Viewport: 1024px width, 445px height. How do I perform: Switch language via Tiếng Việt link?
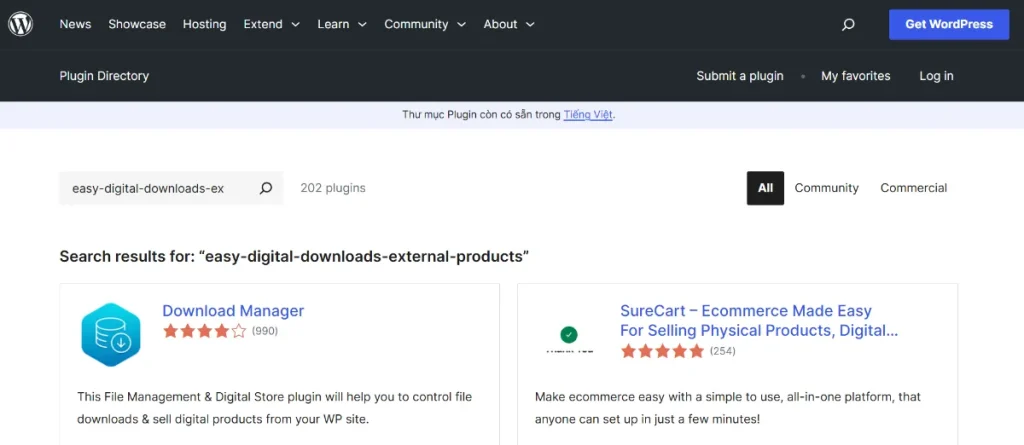pos(588,114)
